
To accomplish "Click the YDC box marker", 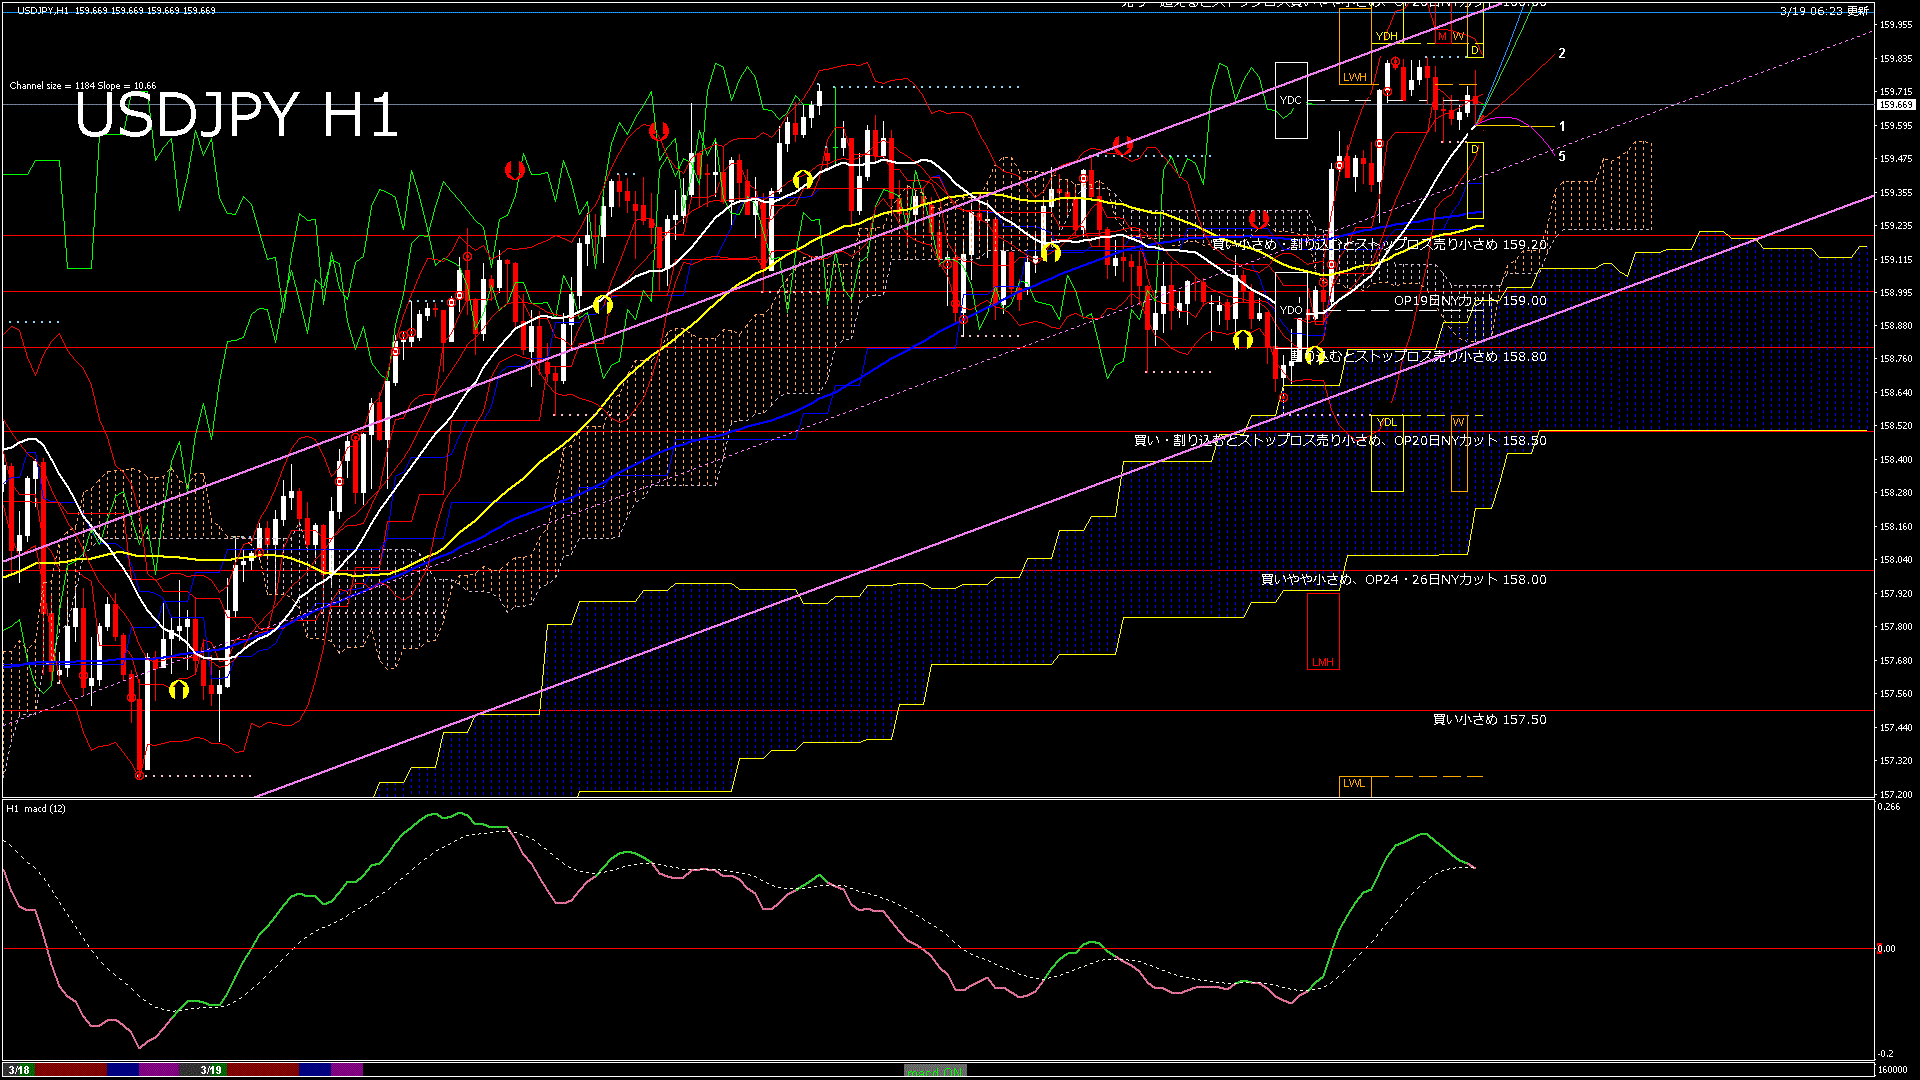I will tap(1291, 100).
